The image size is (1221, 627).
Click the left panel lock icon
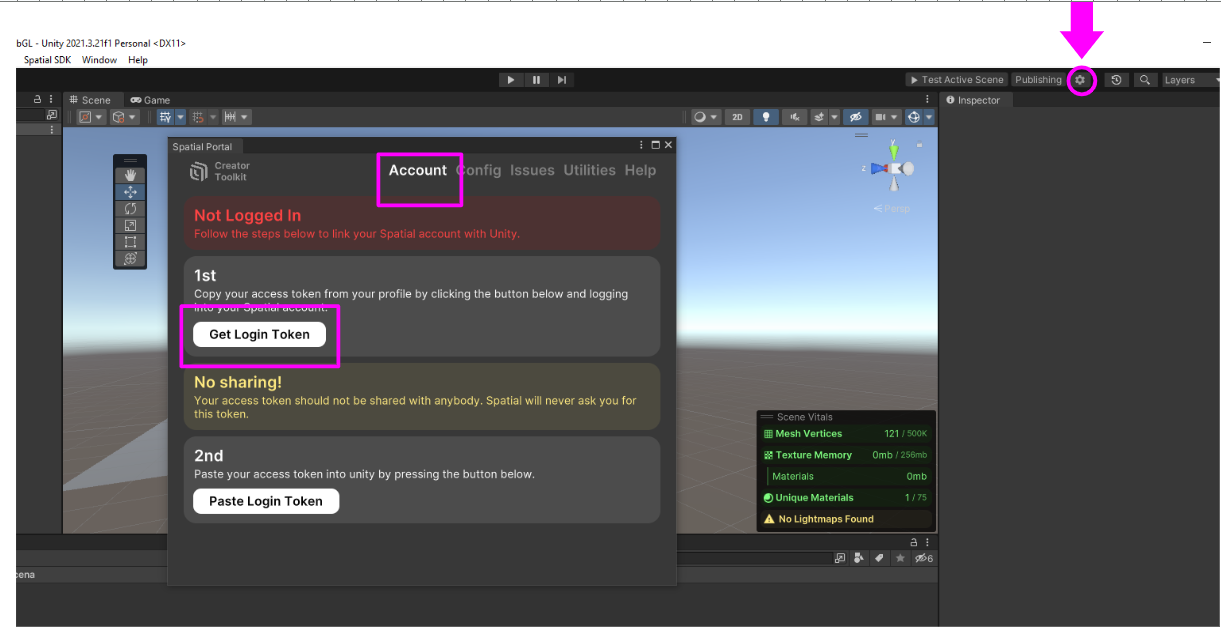38,99
